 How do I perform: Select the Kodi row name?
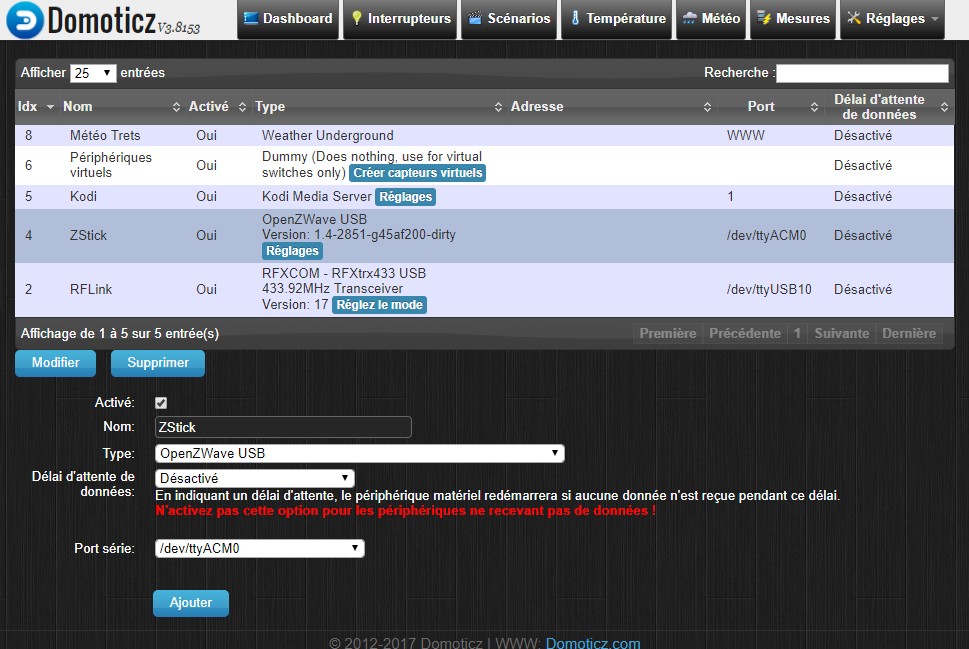click(x=83, y=197)
